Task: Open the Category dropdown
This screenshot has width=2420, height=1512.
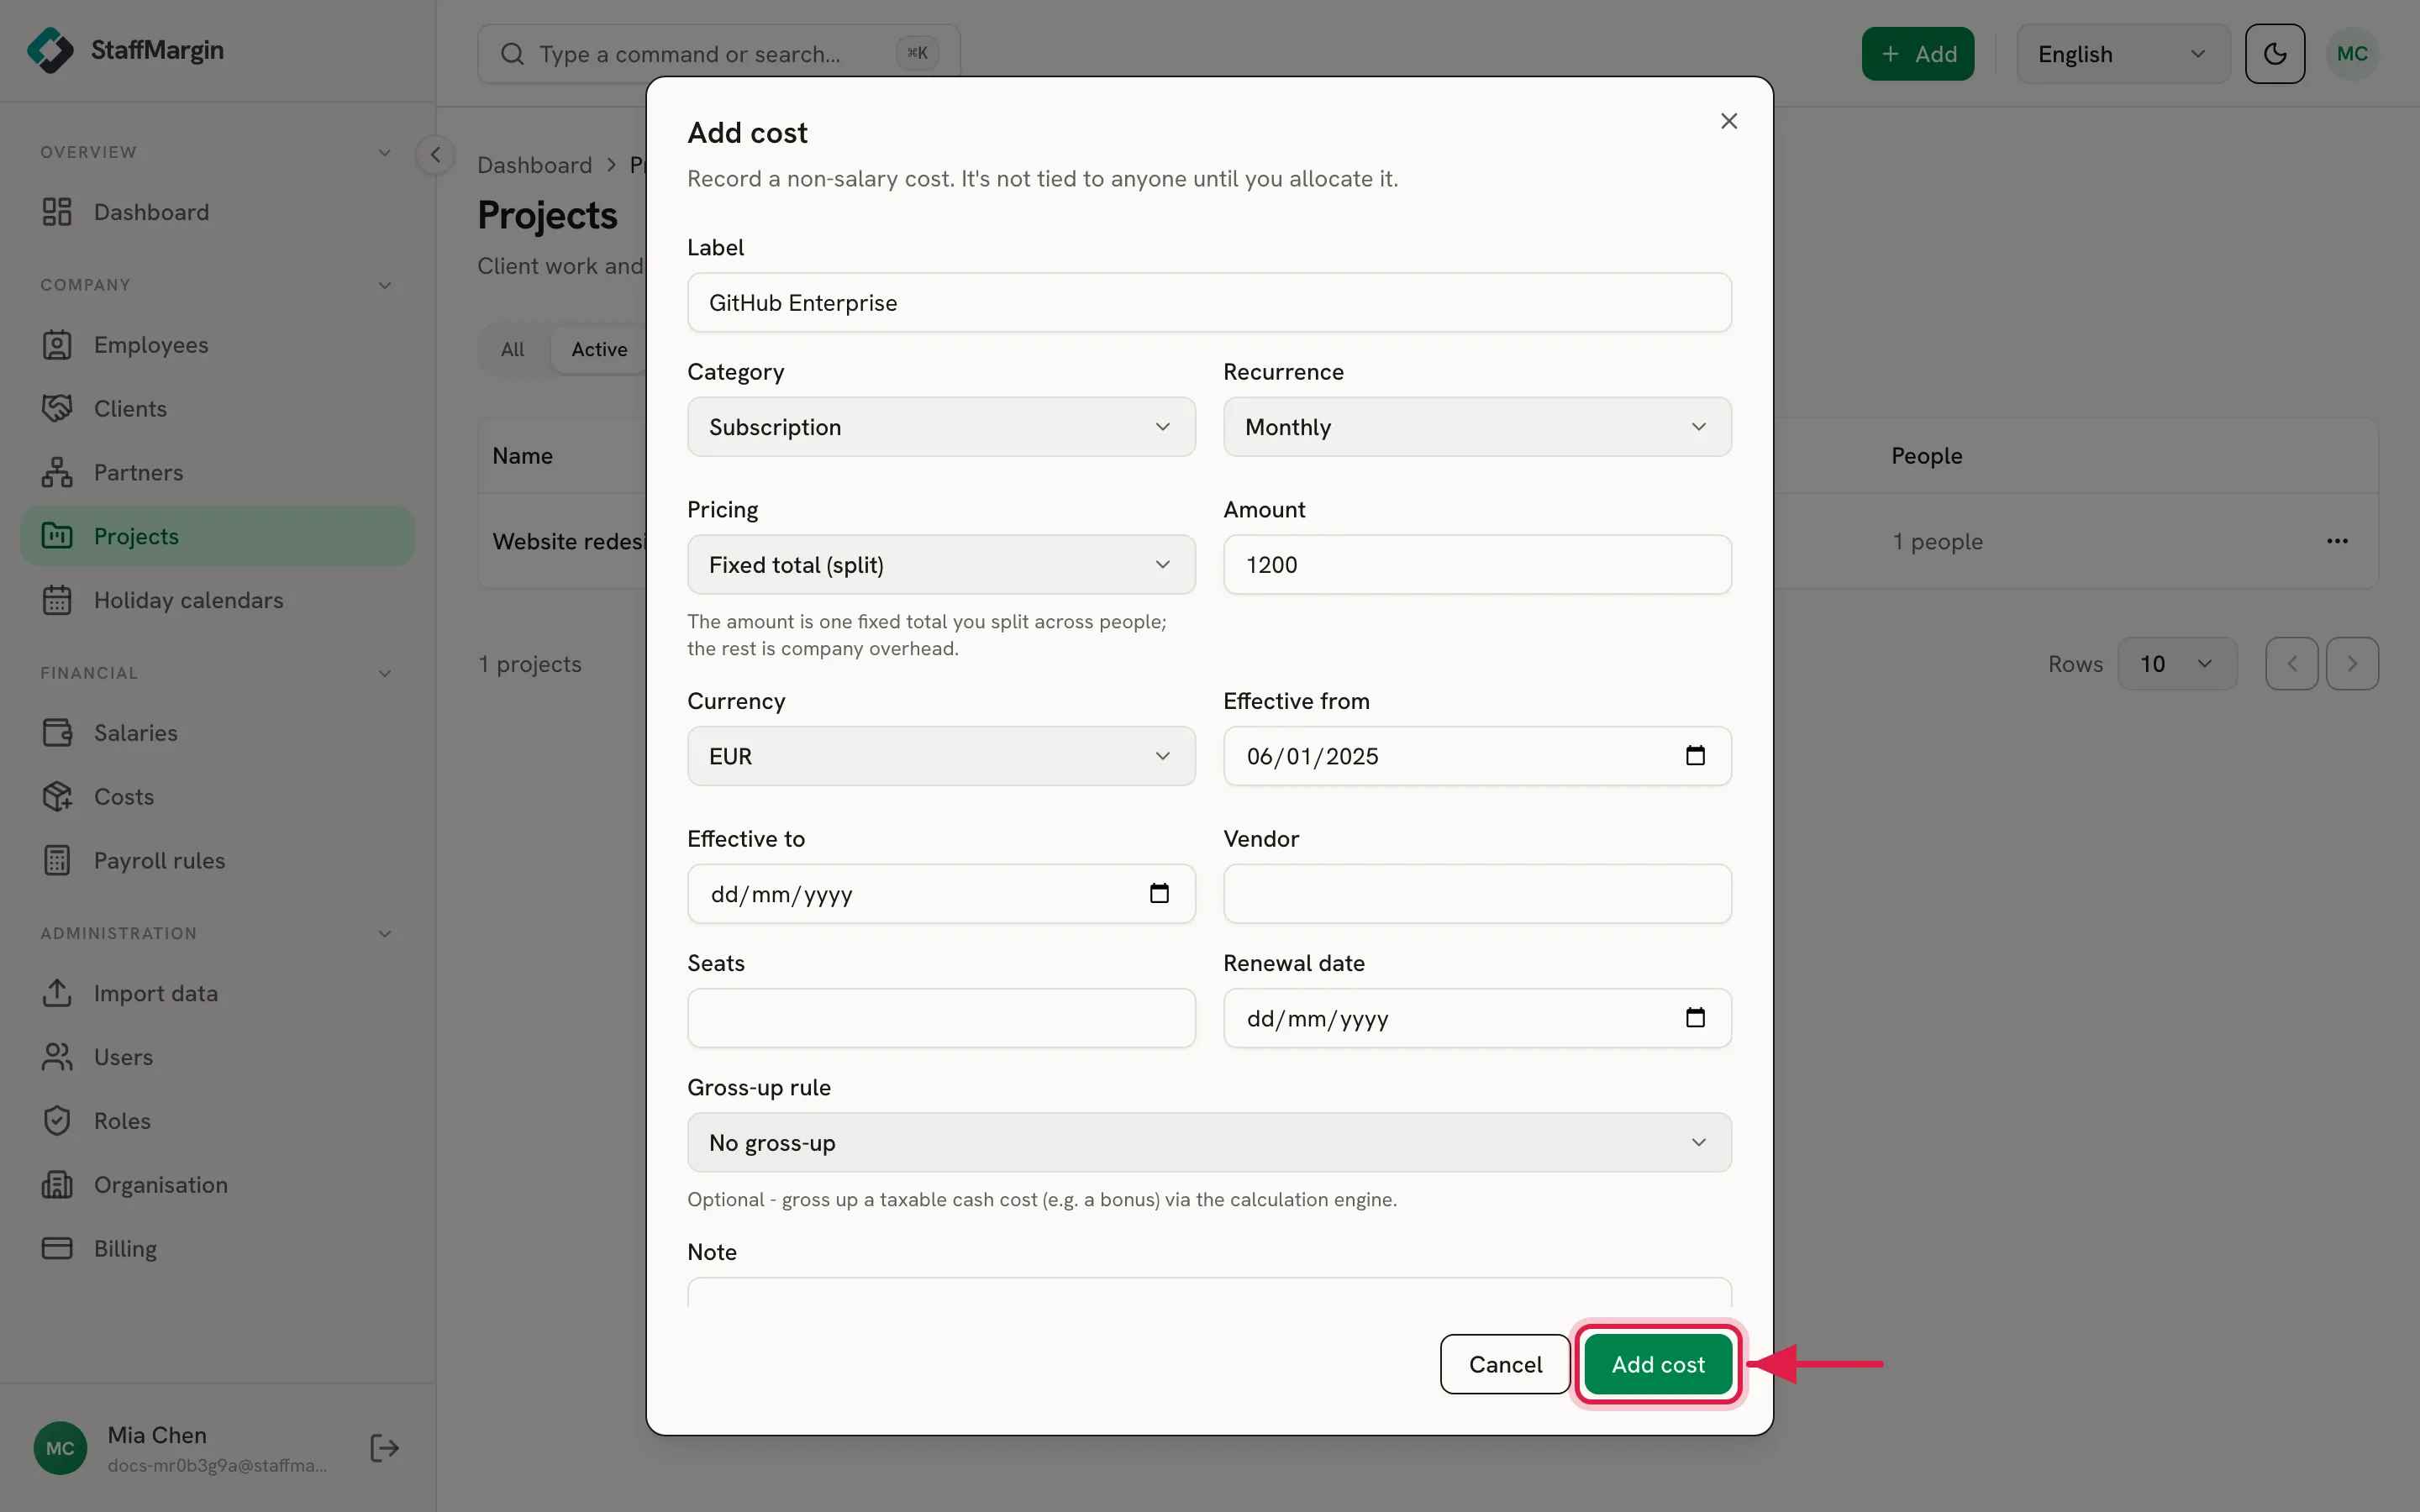Action: [941, 427]
